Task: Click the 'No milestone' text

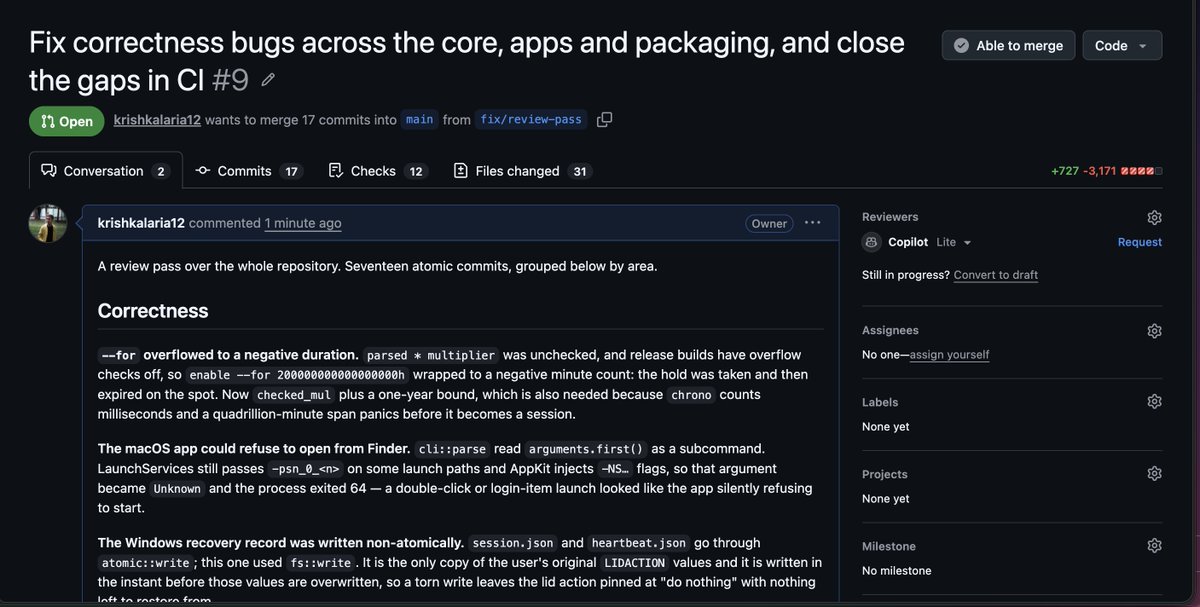Action: (897, 571)
